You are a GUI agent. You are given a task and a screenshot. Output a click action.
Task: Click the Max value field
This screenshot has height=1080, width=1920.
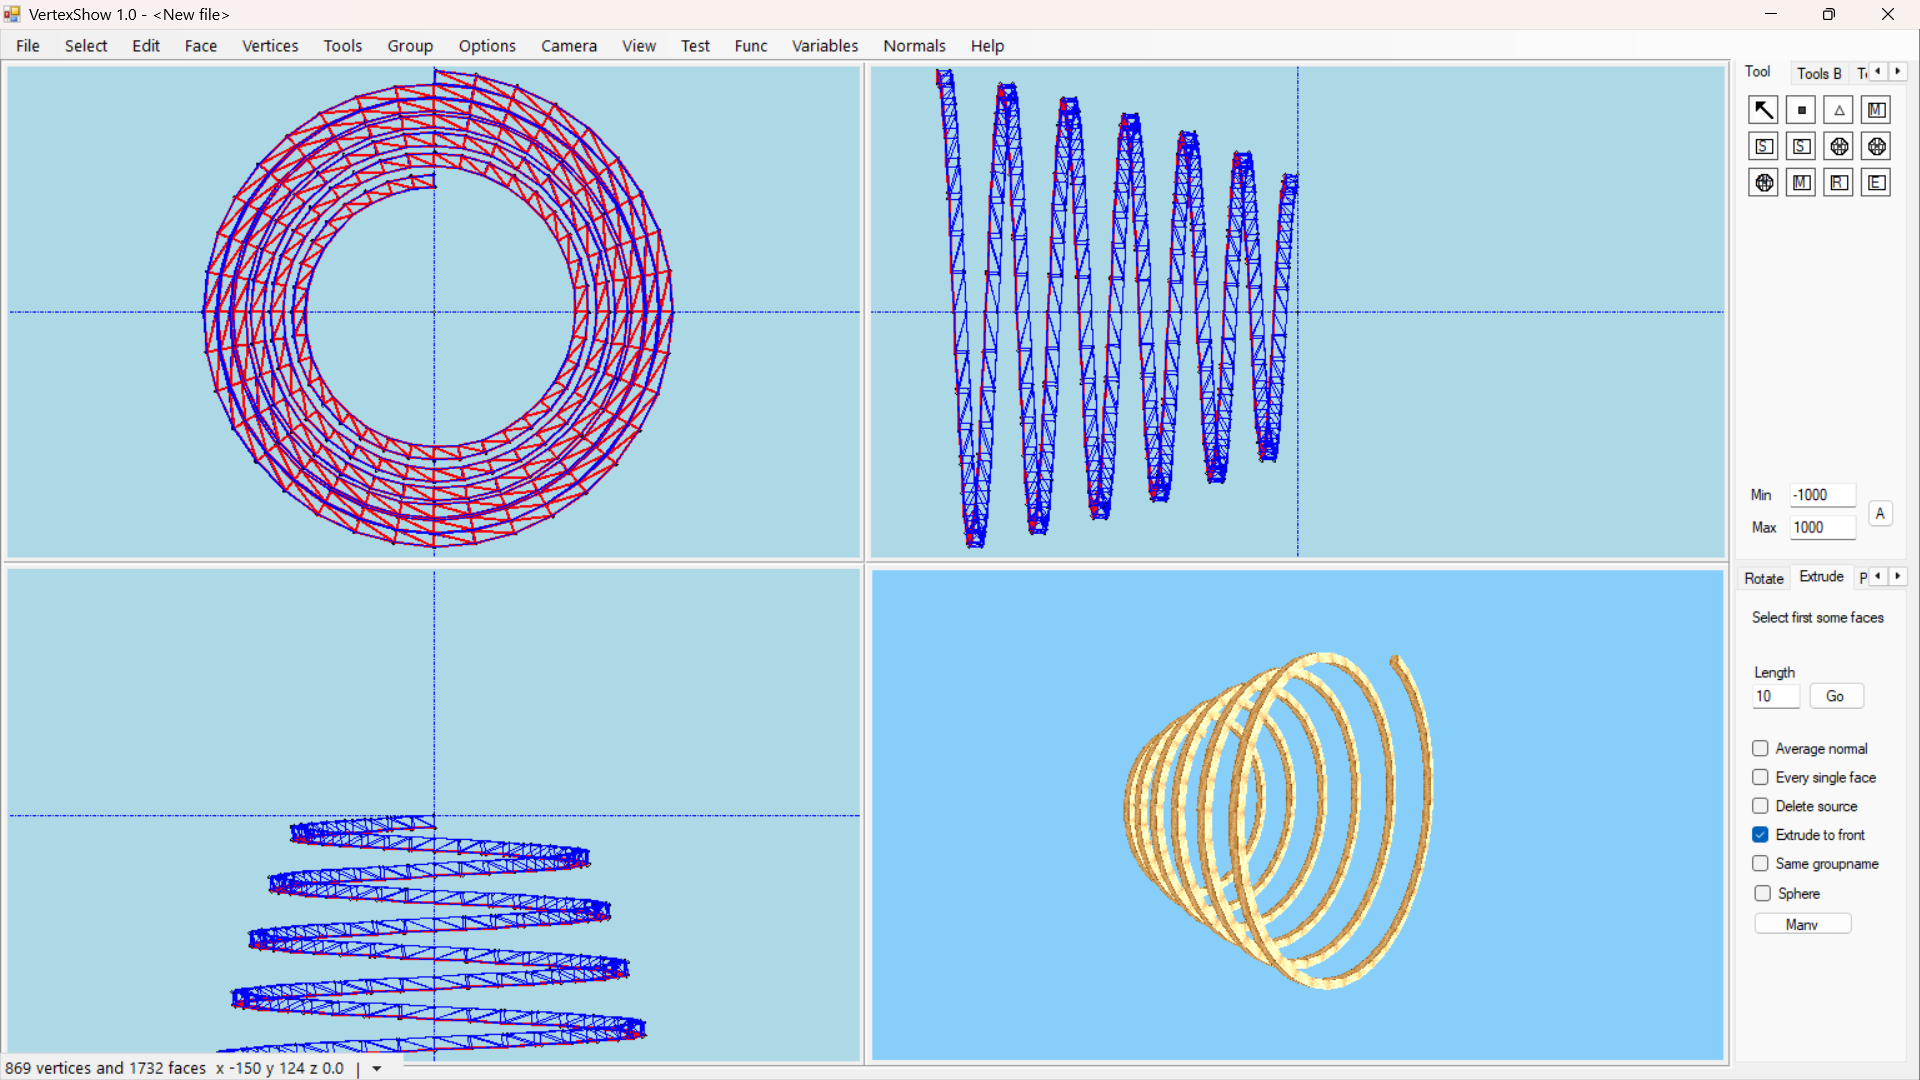coord(1821,528)
